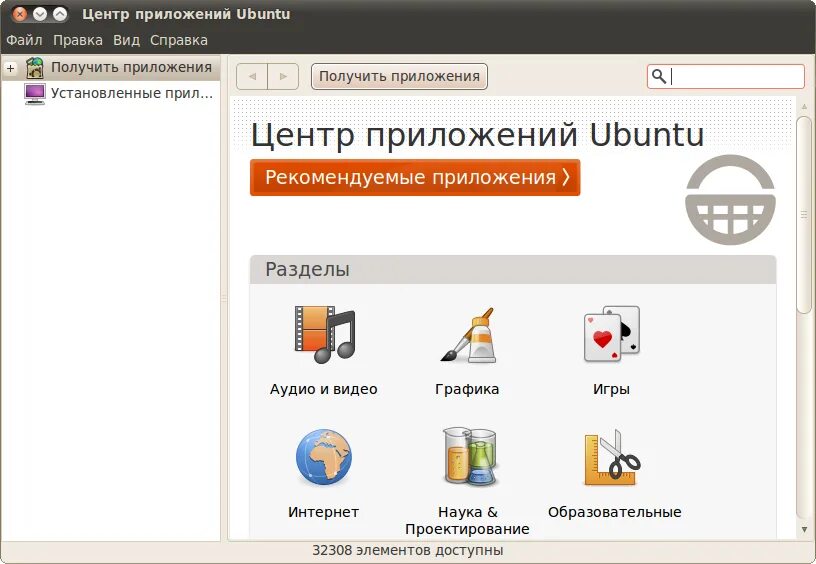Open the Образовательные ruler and scissors icon
This screenshot has height=564, width=816.
612,457
